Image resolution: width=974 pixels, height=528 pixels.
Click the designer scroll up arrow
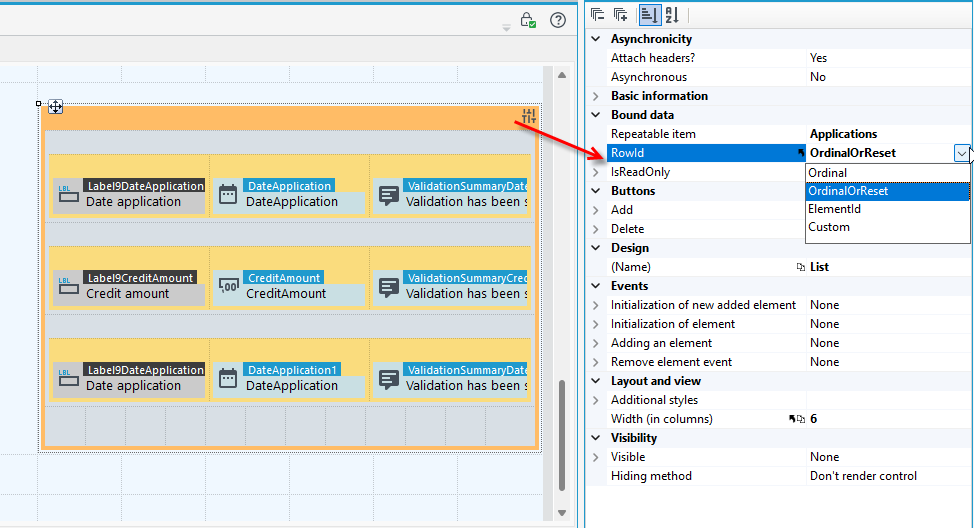(x=562, y=75)
